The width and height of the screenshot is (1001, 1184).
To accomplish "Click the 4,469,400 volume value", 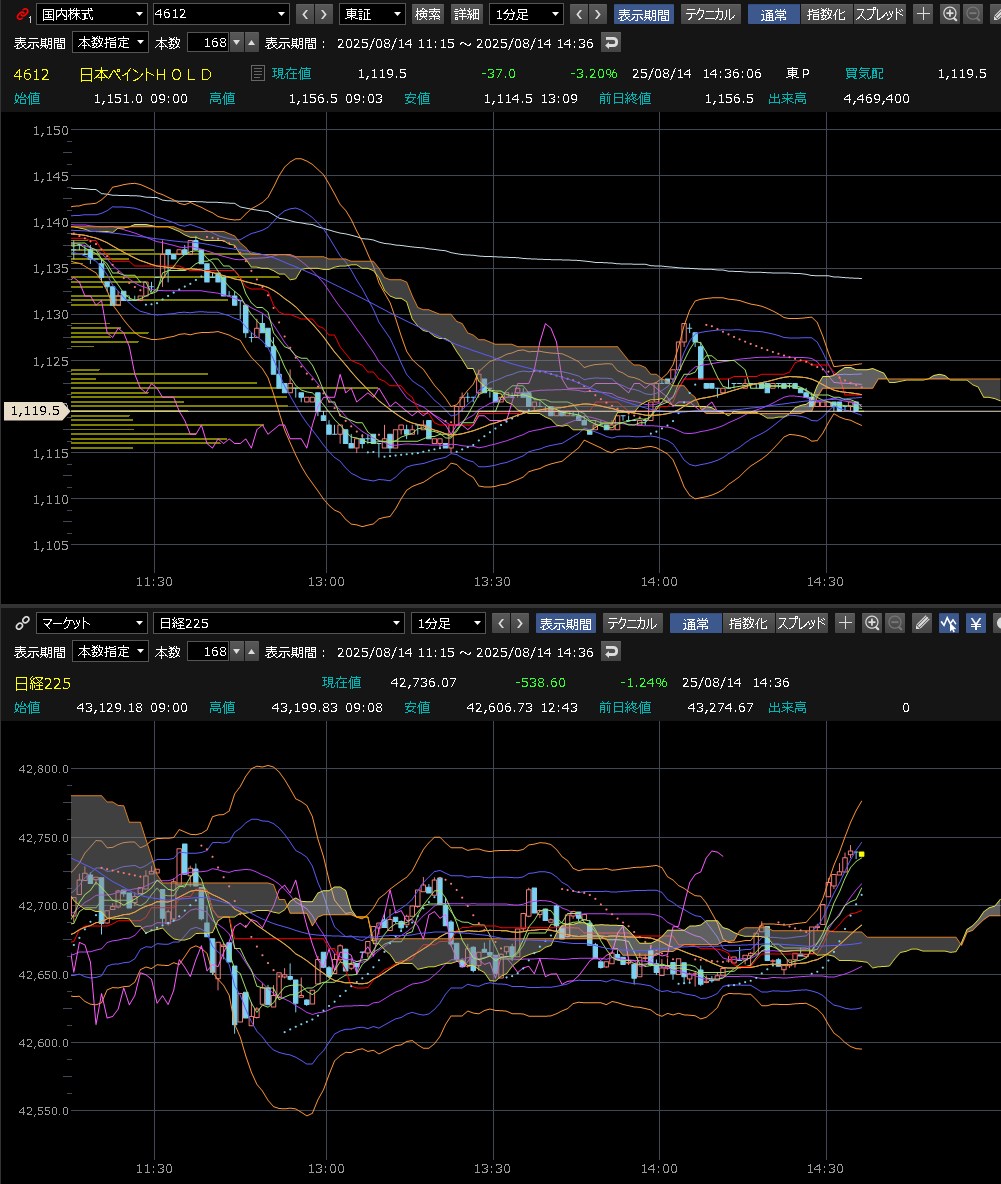I will point(876,99).
